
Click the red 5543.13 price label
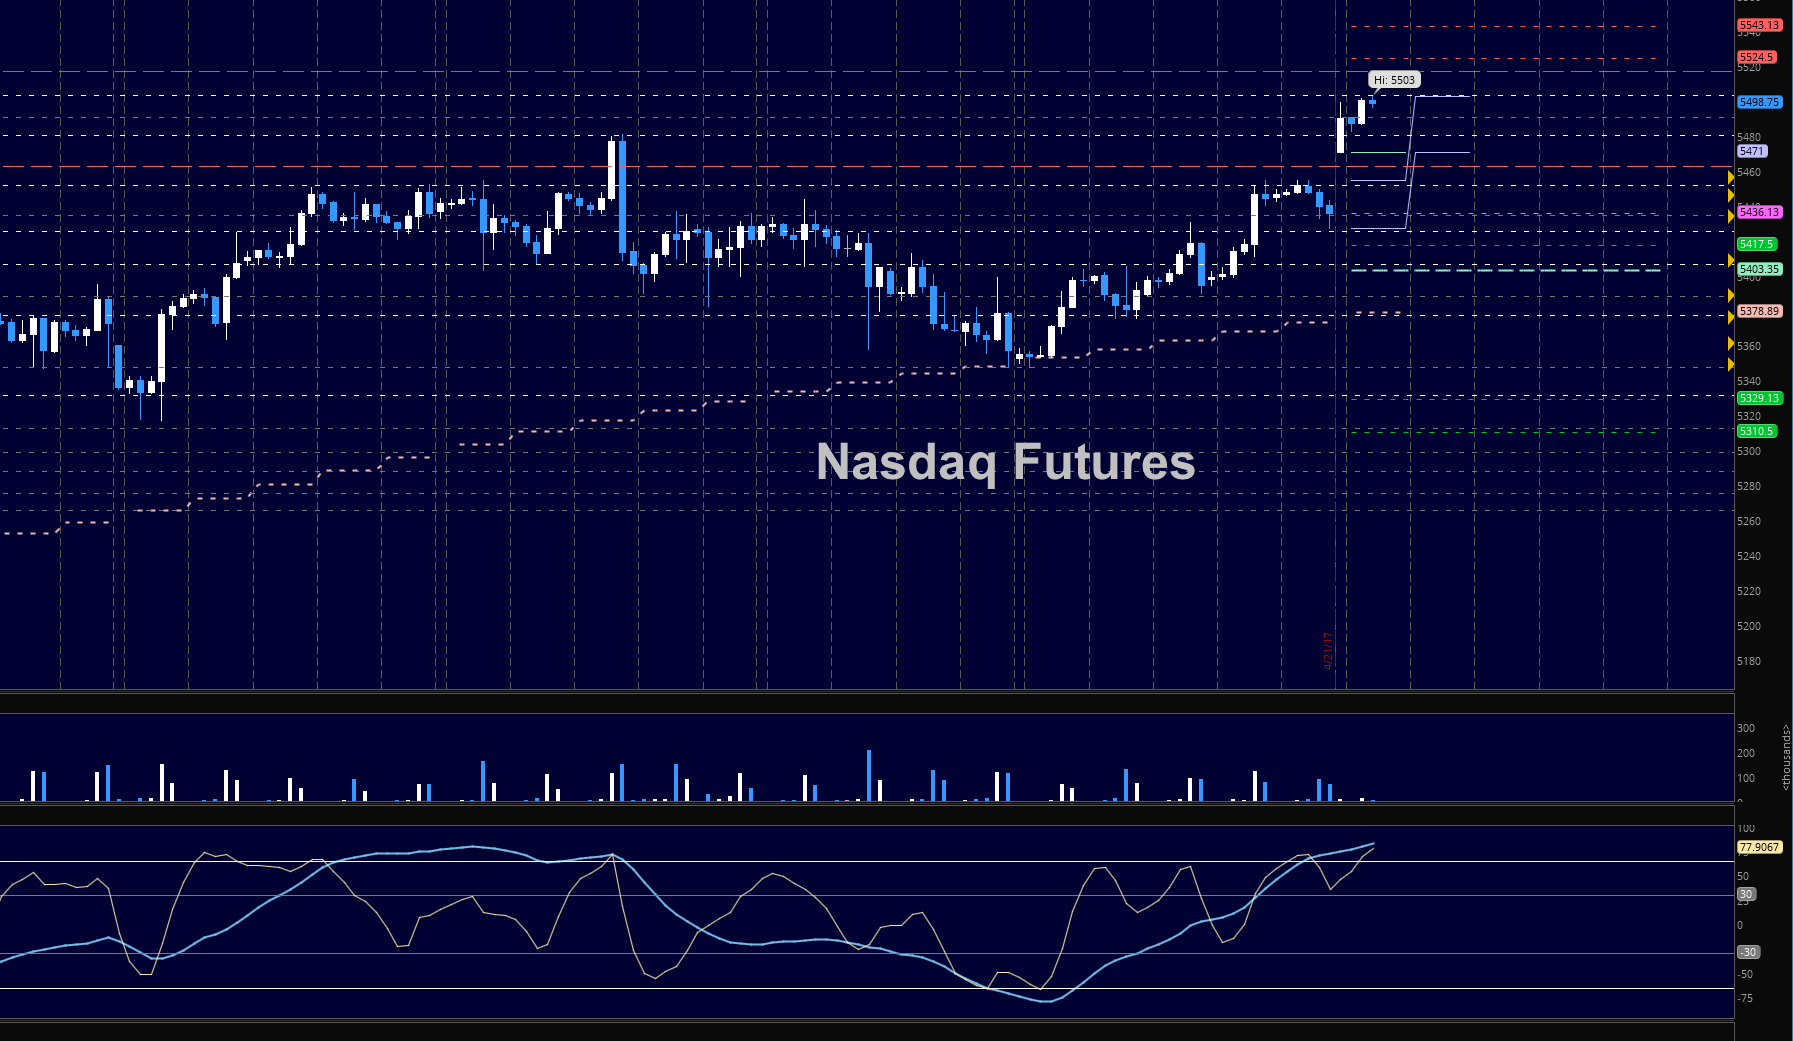coord(1759,25)
